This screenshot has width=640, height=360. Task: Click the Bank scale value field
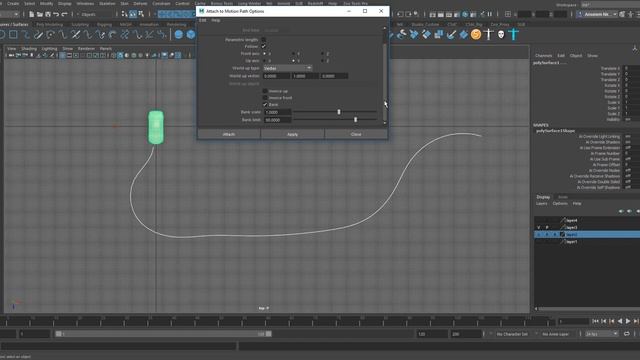(x=278, y=112)
